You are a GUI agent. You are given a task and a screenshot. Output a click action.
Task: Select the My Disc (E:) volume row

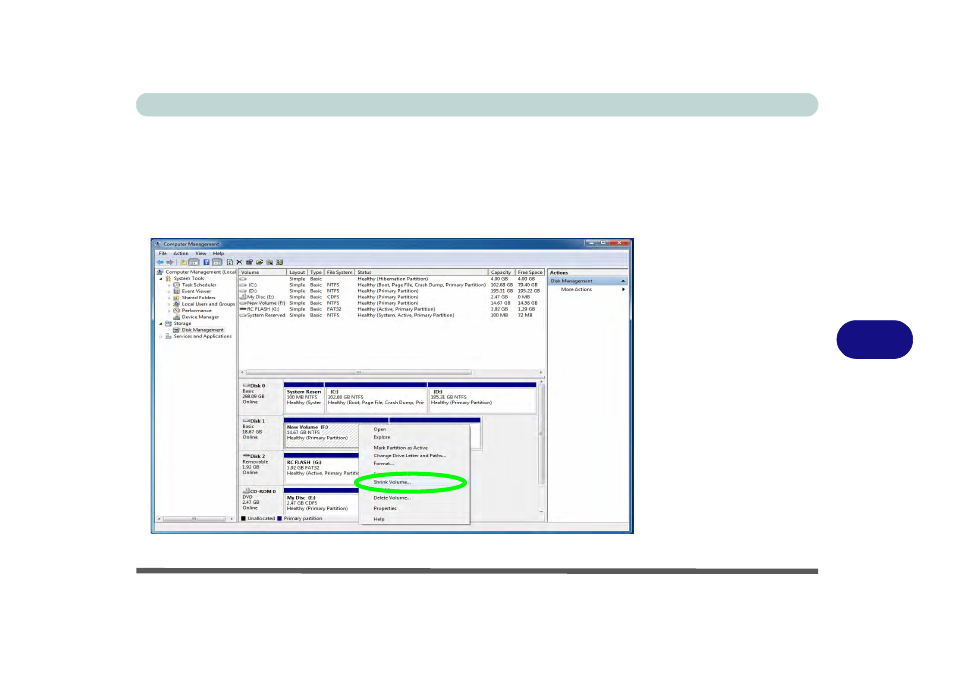pyautogui.click(x=392, y=297)
